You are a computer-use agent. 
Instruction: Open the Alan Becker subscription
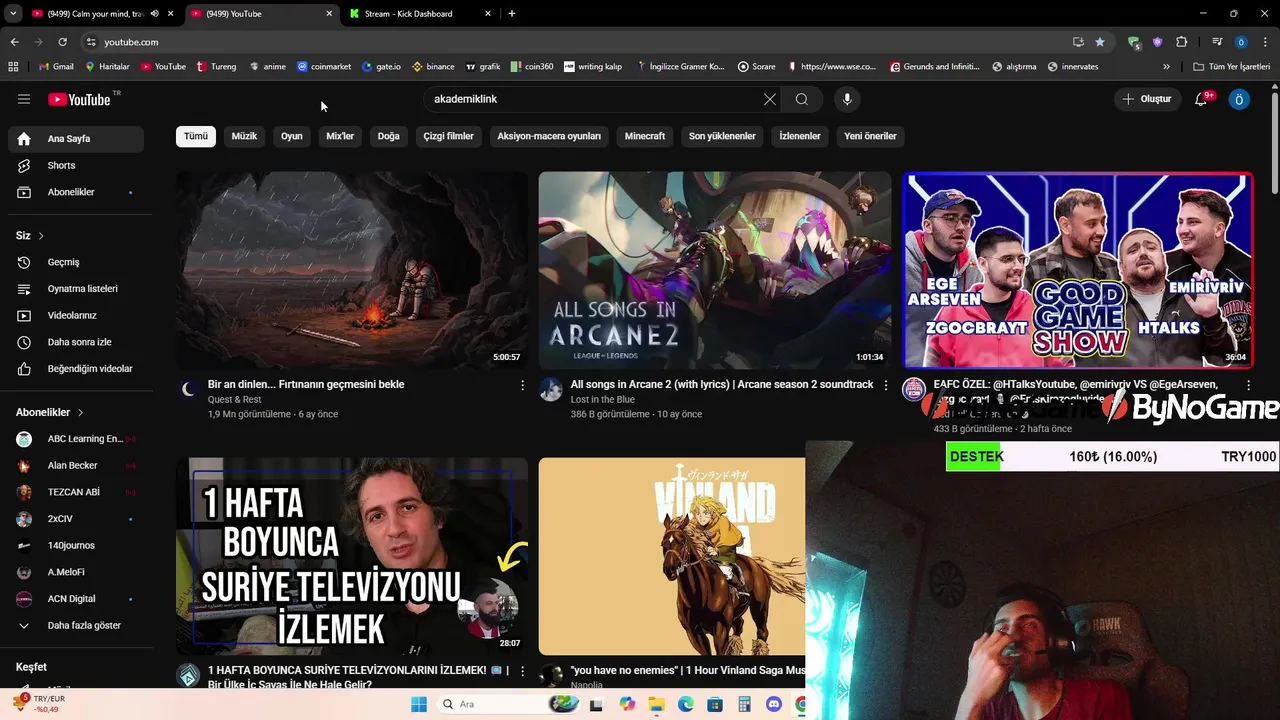(76, 466)
